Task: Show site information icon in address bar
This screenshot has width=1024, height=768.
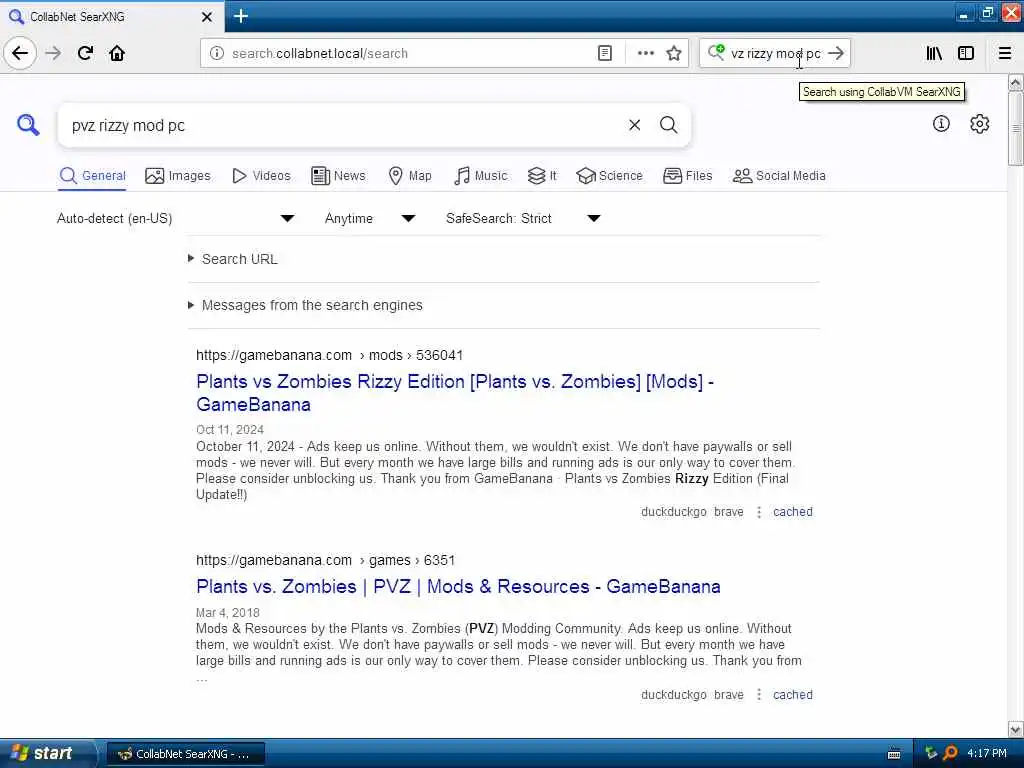Action: pos(217,53)
